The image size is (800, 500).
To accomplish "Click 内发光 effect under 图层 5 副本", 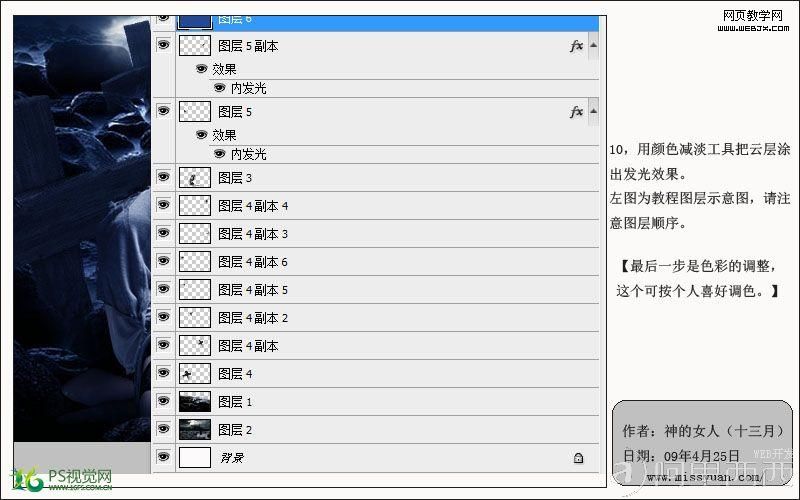I will (x=248, y=88).
